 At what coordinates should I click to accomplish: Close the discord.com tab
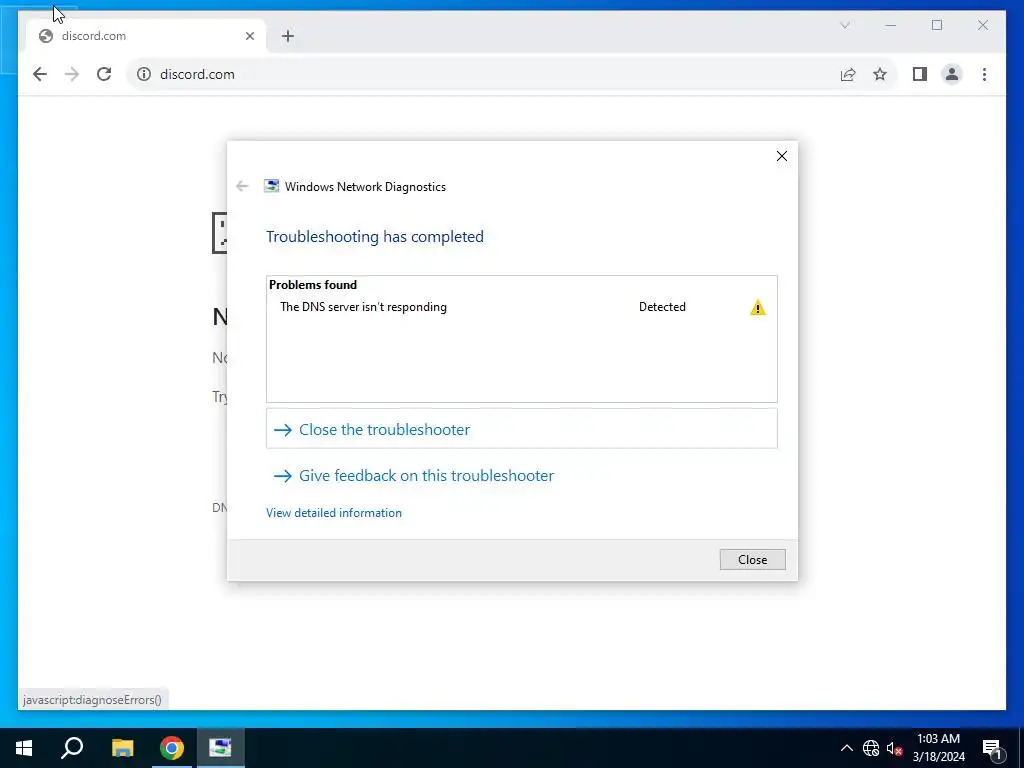249,36
